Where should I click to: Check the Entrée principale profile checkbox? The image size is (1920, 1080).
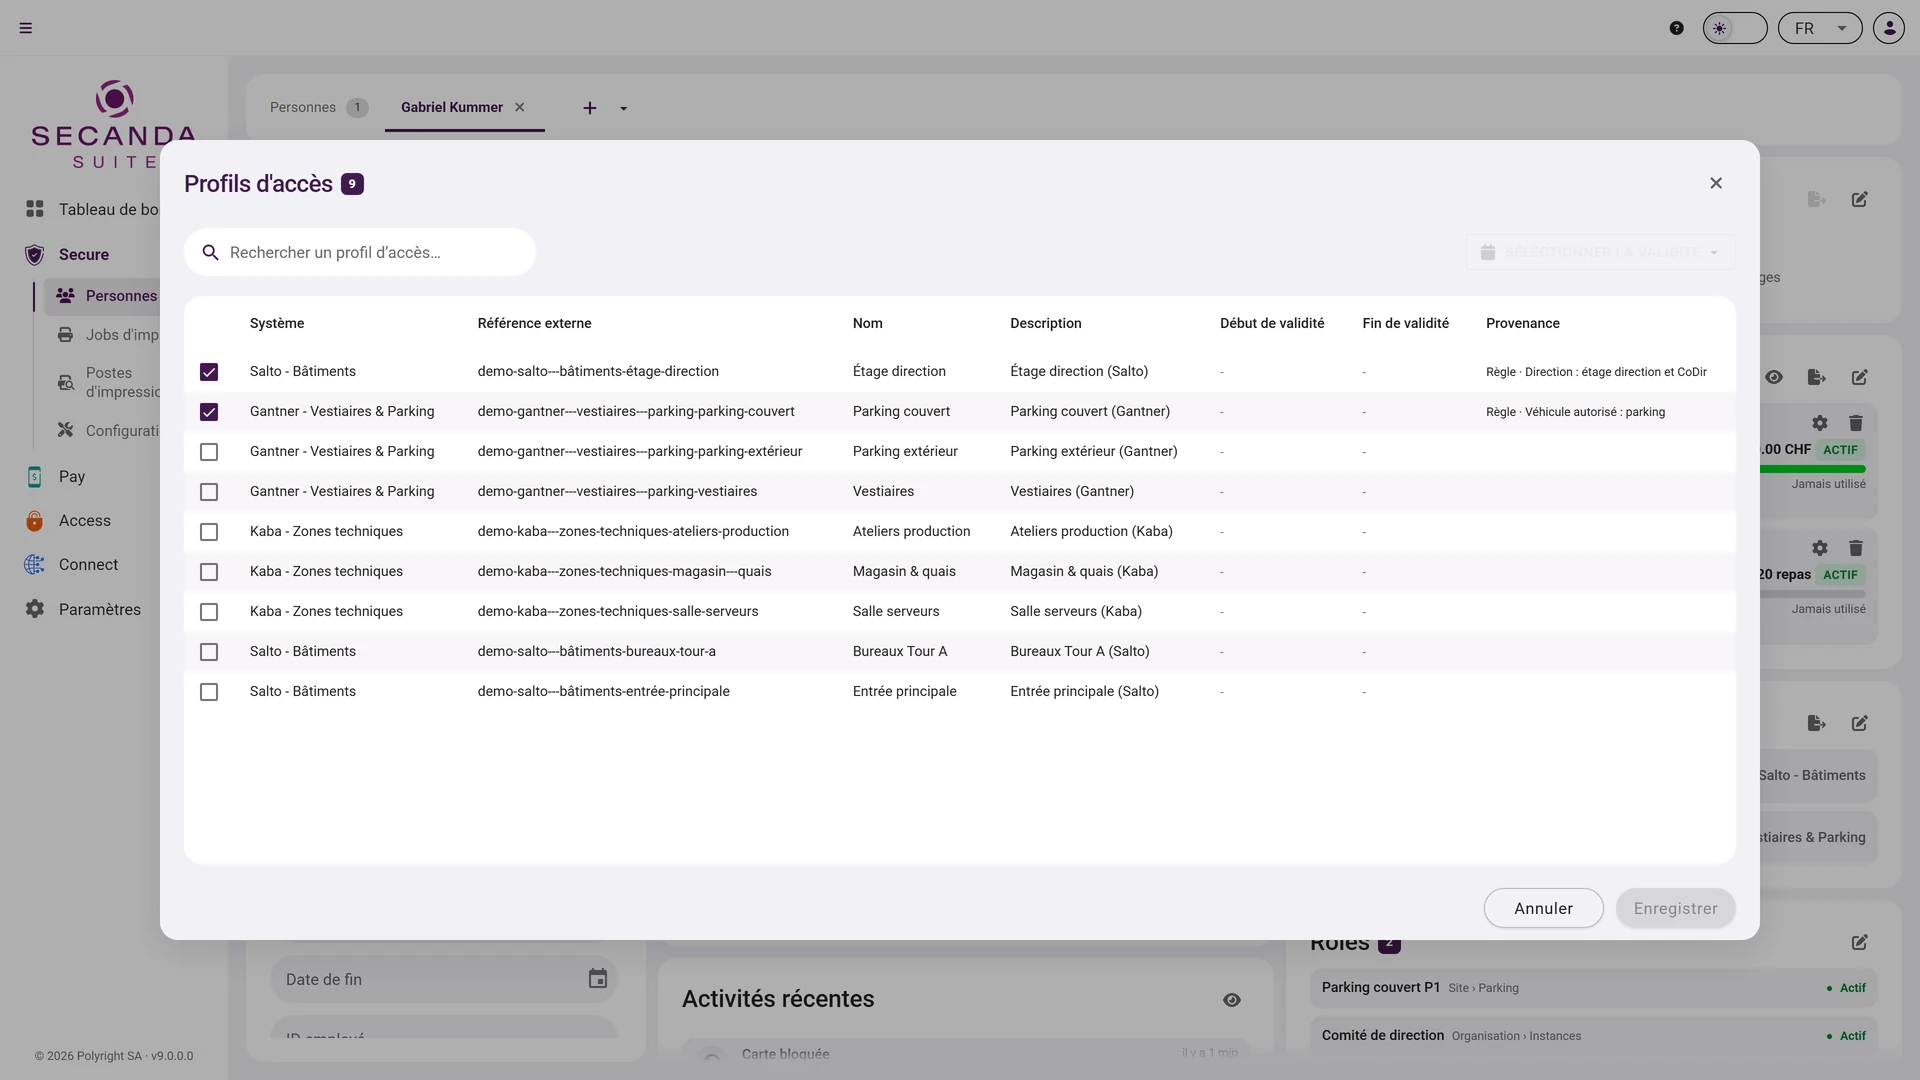pos(209,692)
